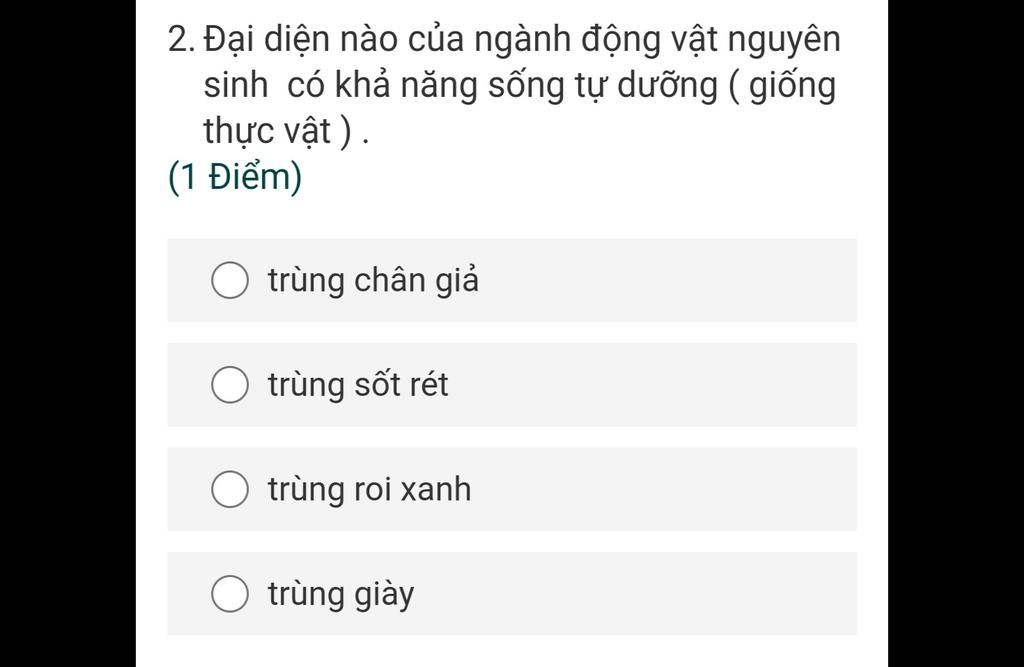Click the word "dưỡng" in the question text
Image resolution: width=1024 pixels, height=667 pixels.
tap(667, 86)
